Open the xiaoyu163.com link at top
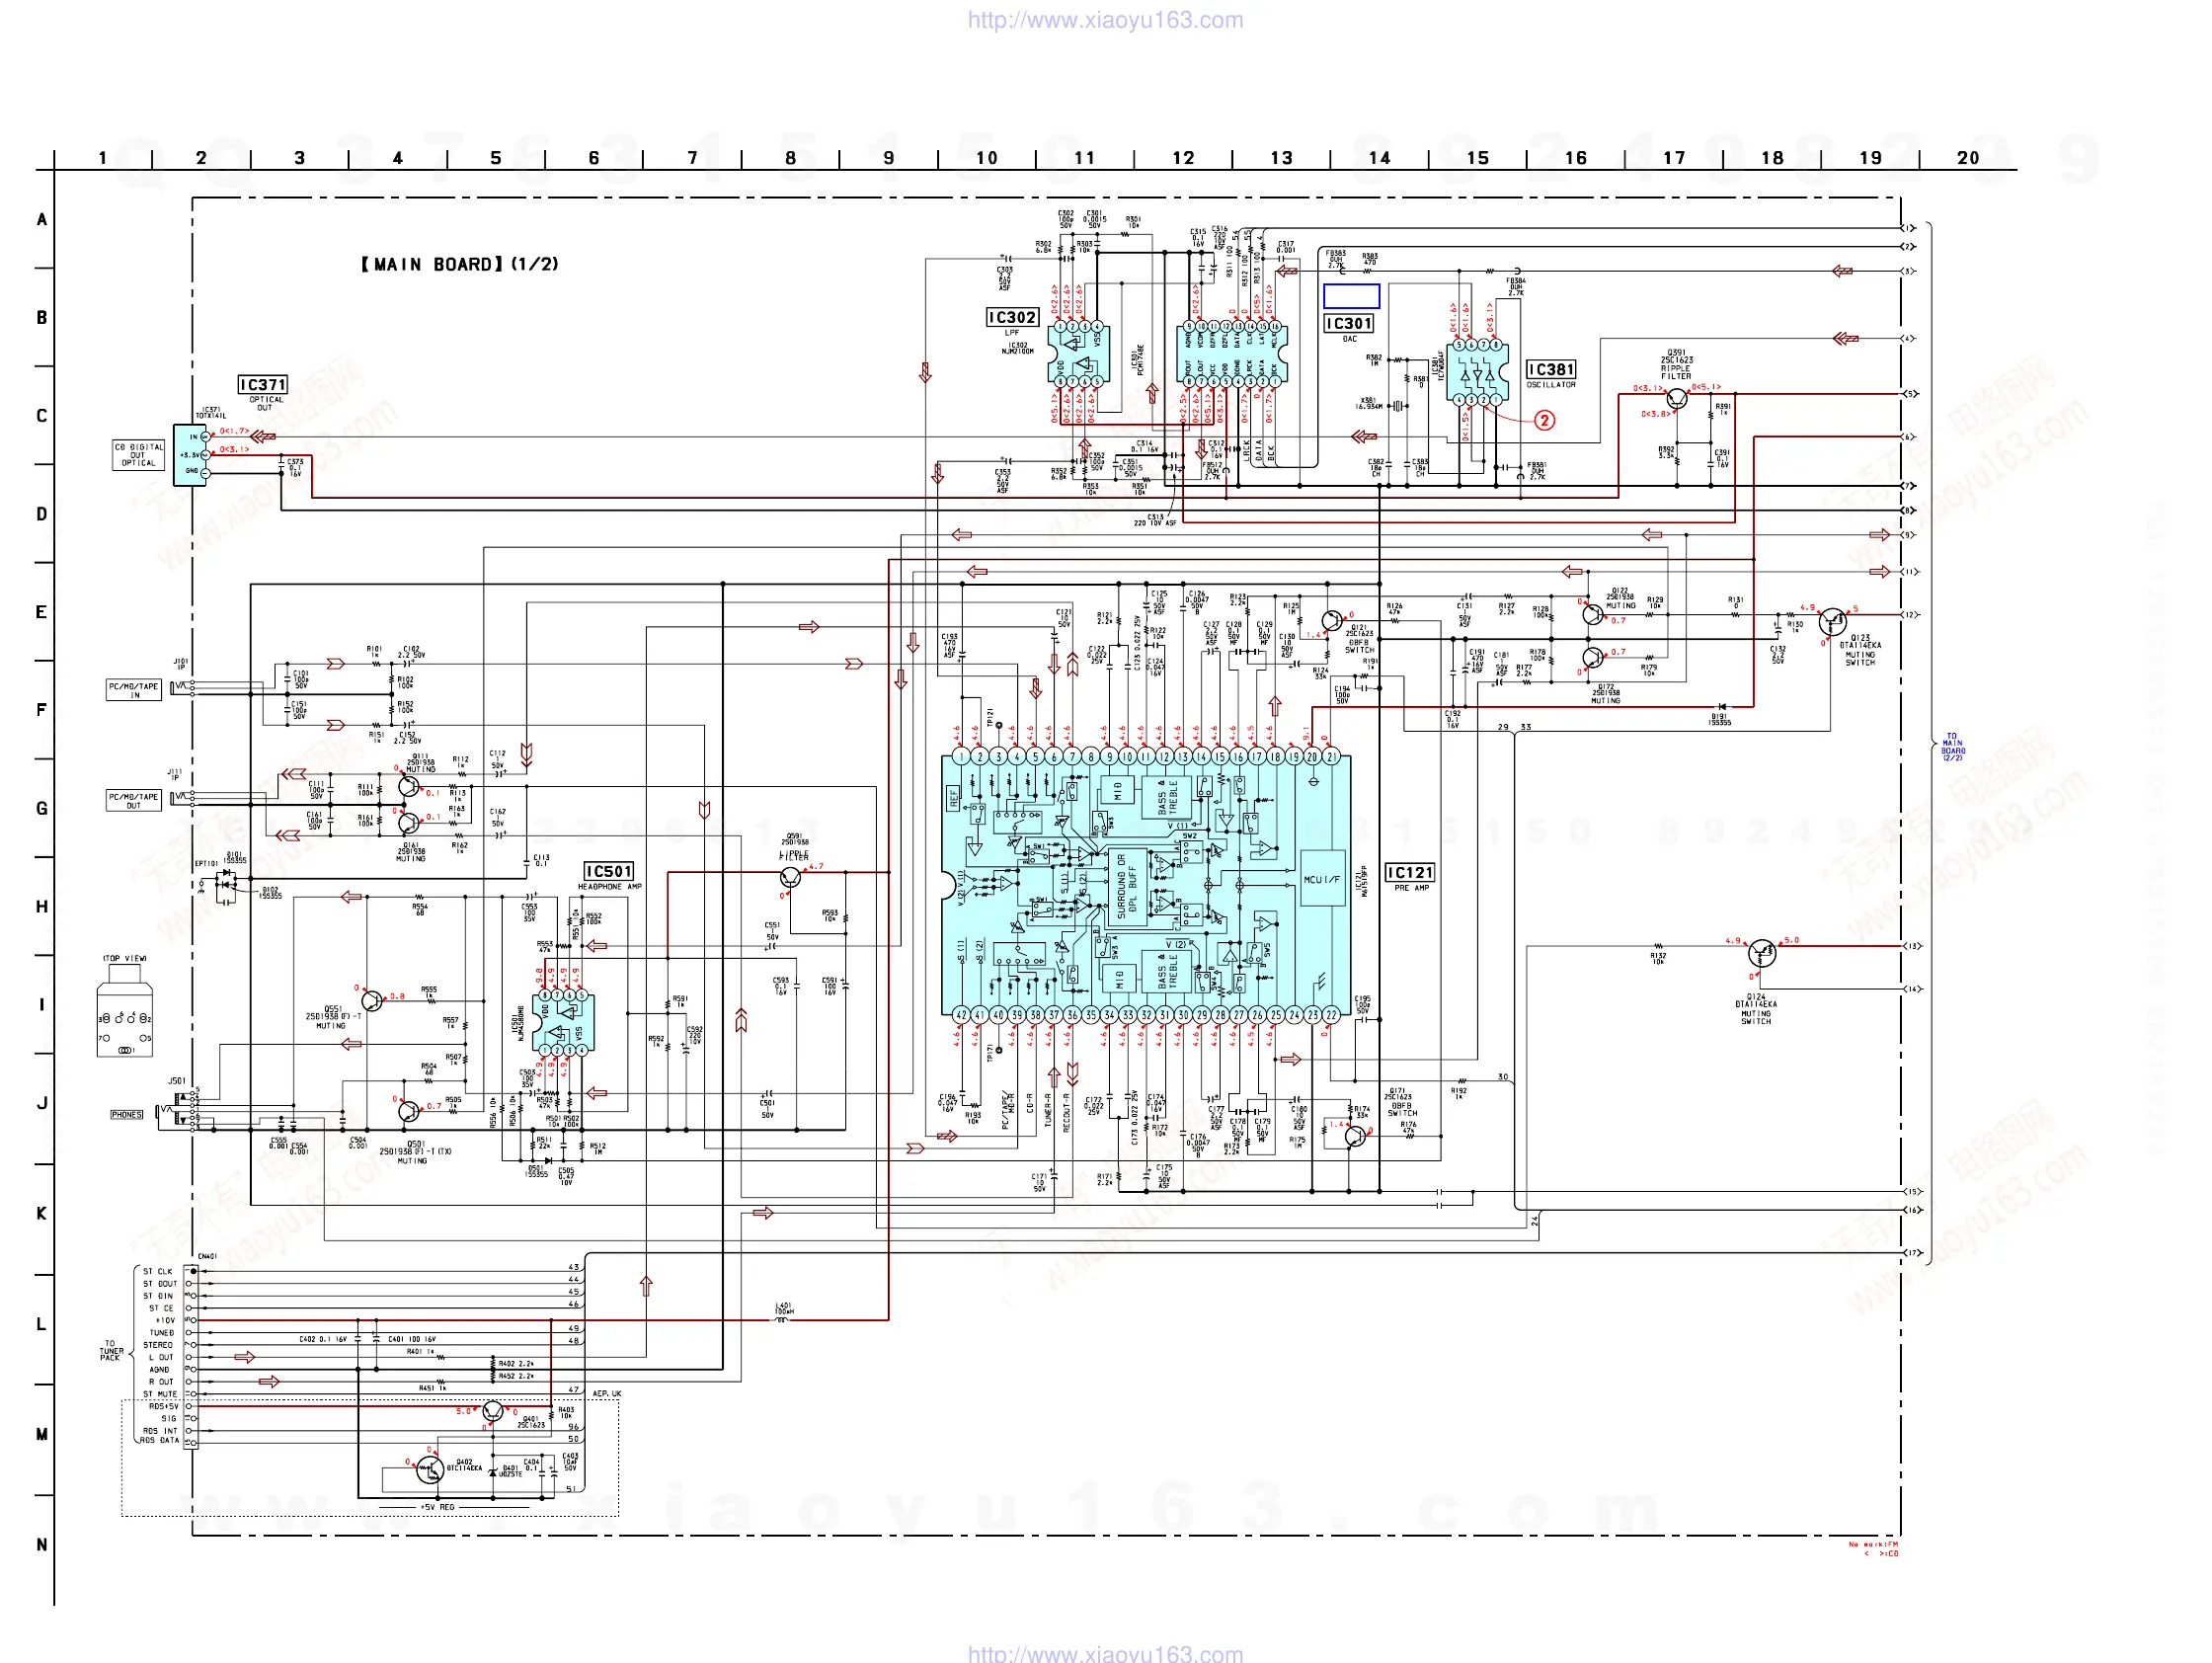The height and width of the screenshot is (1663, 2212). [1105, 20]
